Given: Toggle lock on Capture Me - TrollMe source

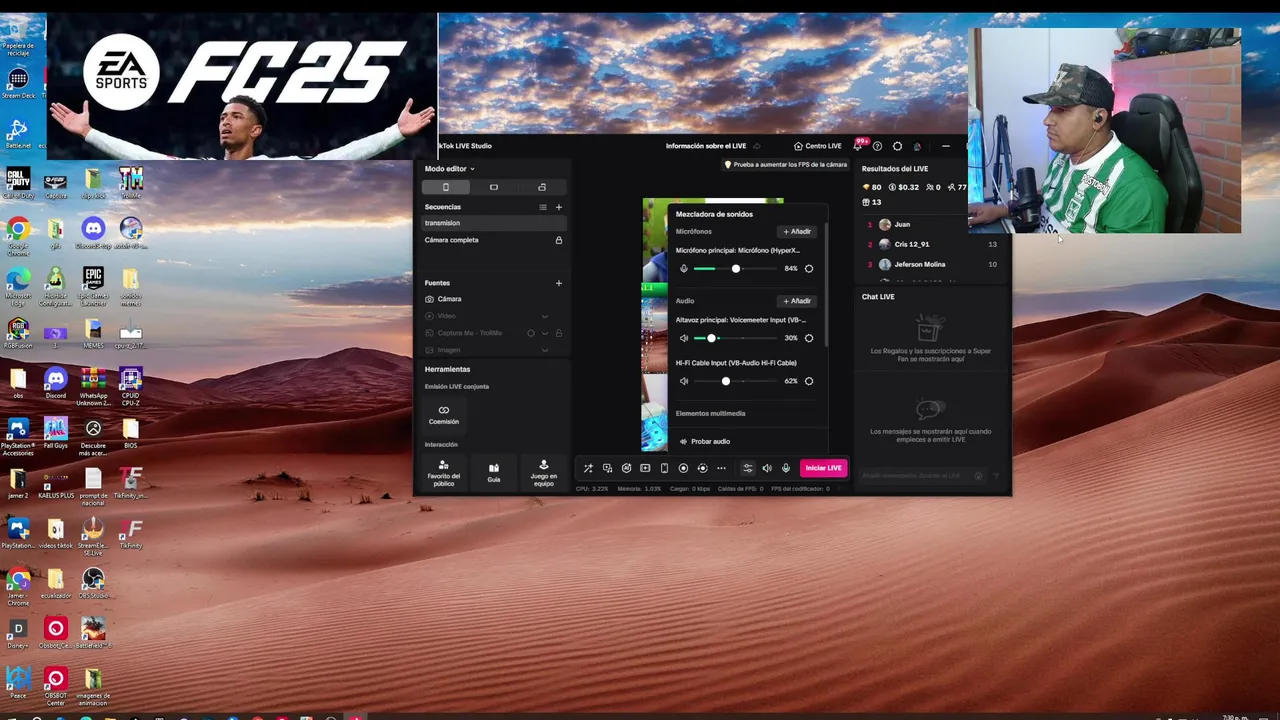Looking at the screenshot, I should [x=559, y=333].
